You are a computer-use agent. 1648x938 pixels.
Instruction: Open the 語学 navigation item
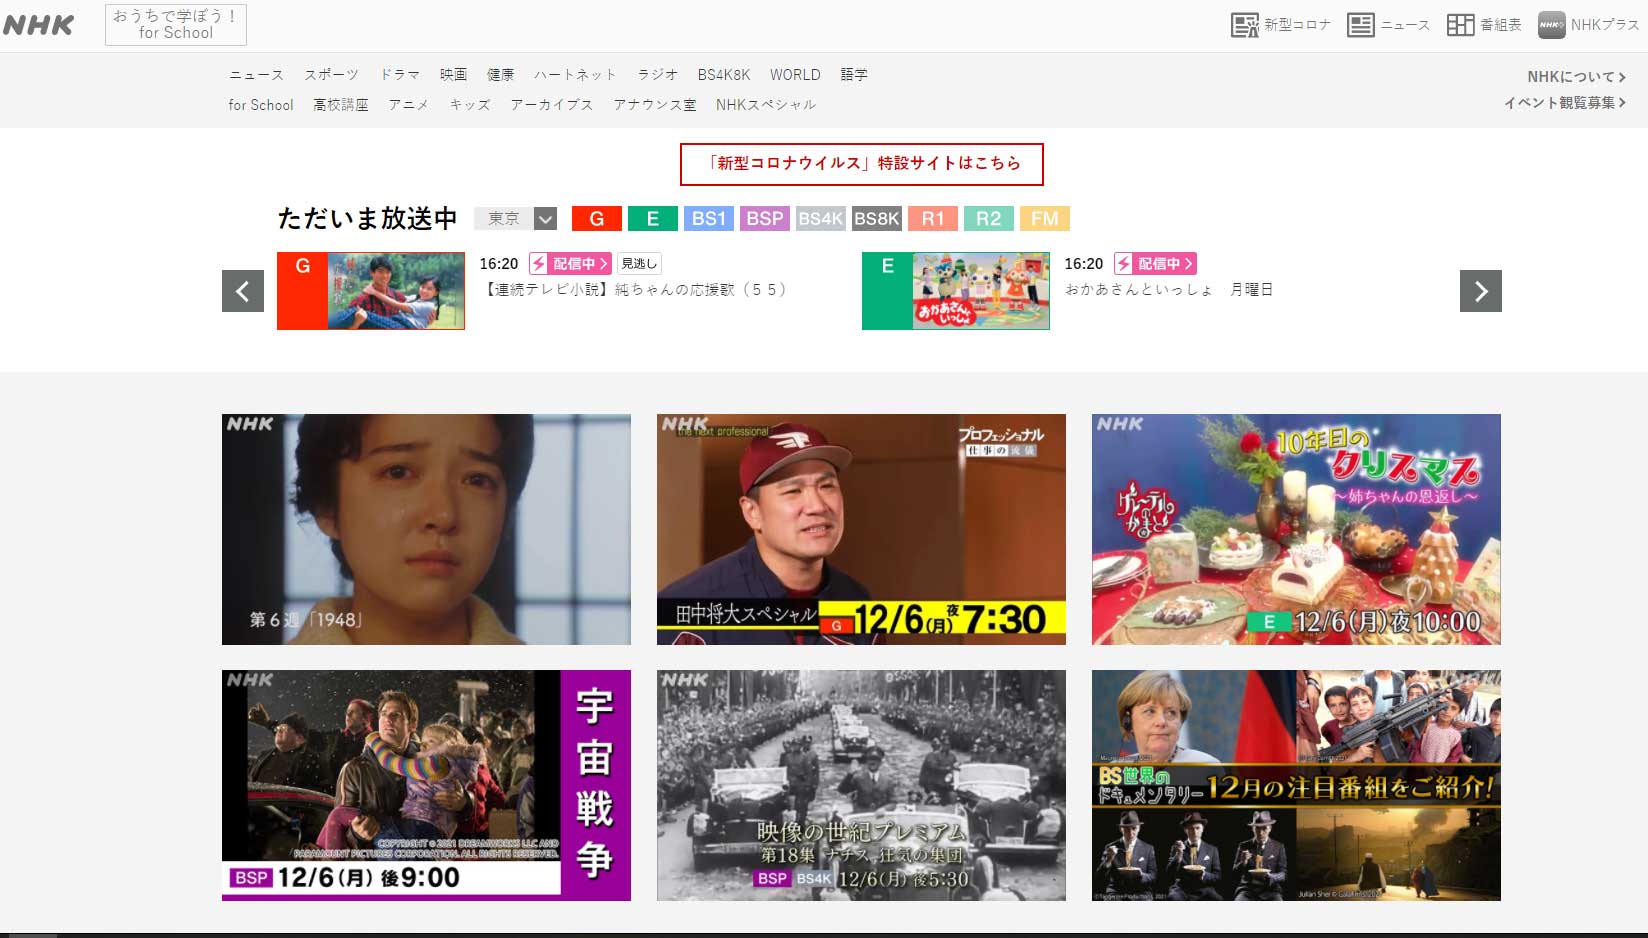[854, 75]
